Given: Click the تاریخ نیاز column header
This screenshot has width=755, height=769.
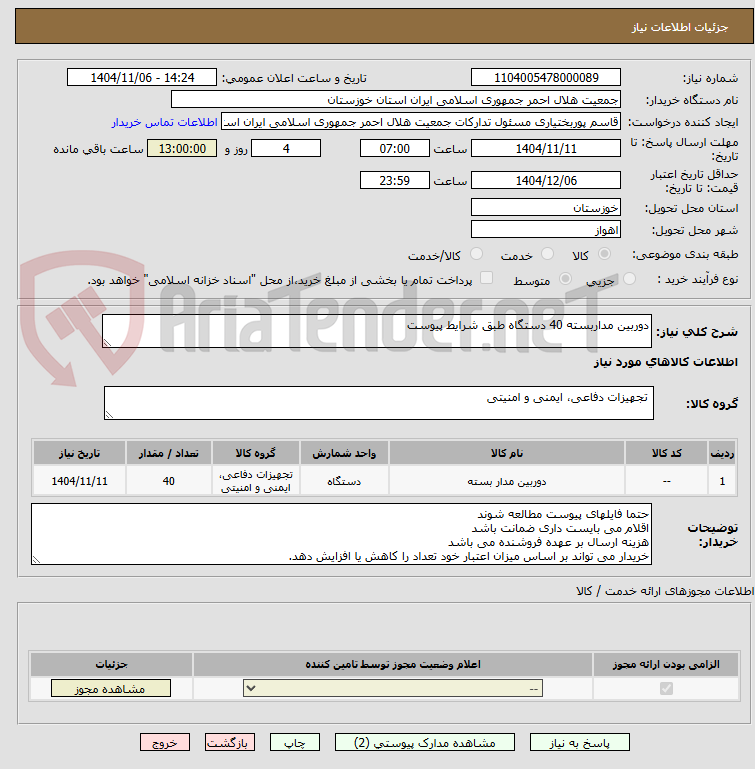Looking at the screenshot, I should (x=79, y=453).
